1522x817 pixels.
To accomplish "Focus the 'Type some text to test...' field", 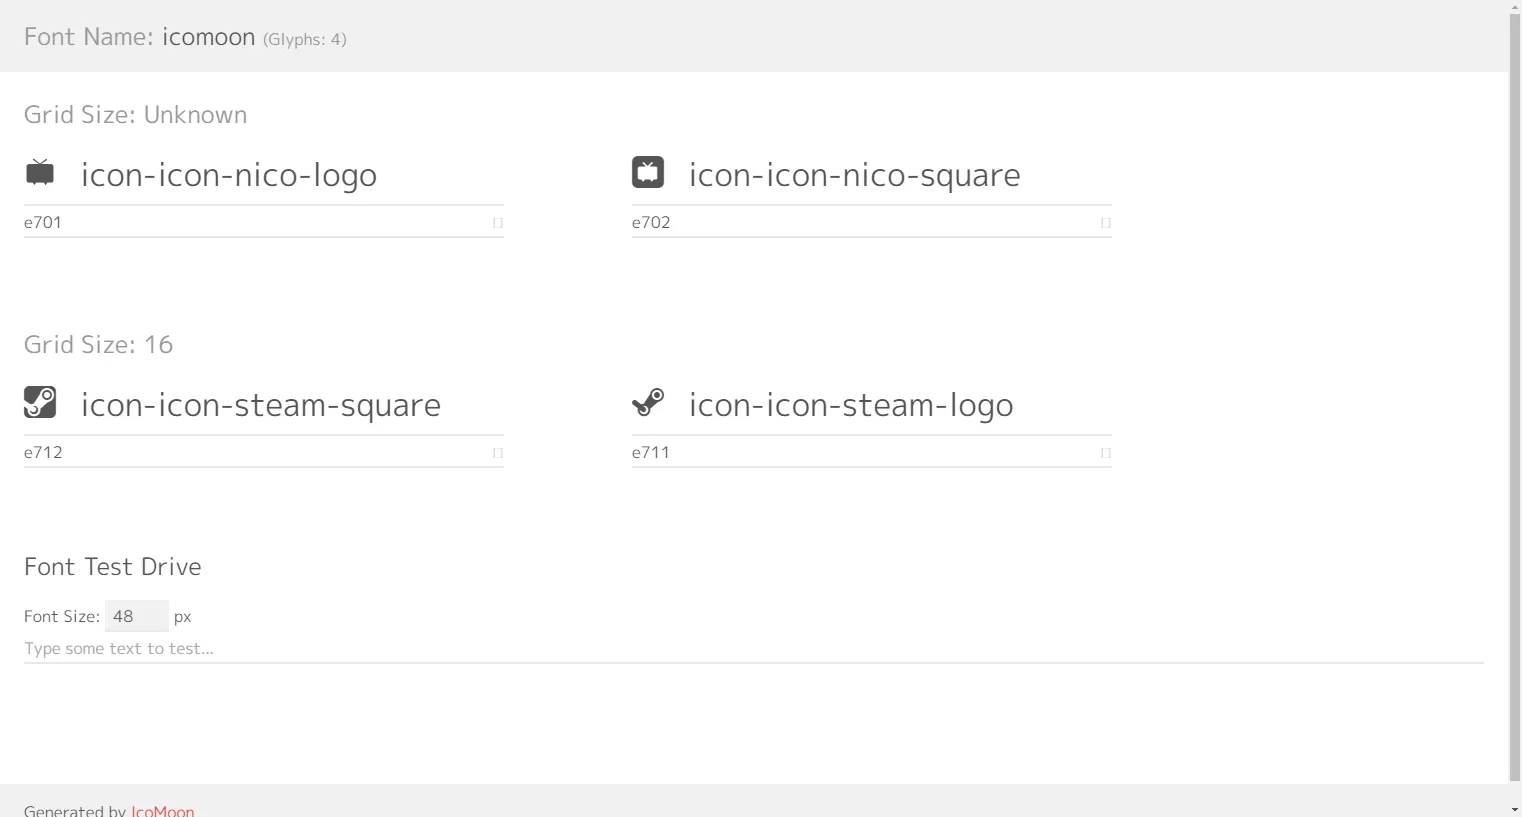I will click(x=754, y=648).
